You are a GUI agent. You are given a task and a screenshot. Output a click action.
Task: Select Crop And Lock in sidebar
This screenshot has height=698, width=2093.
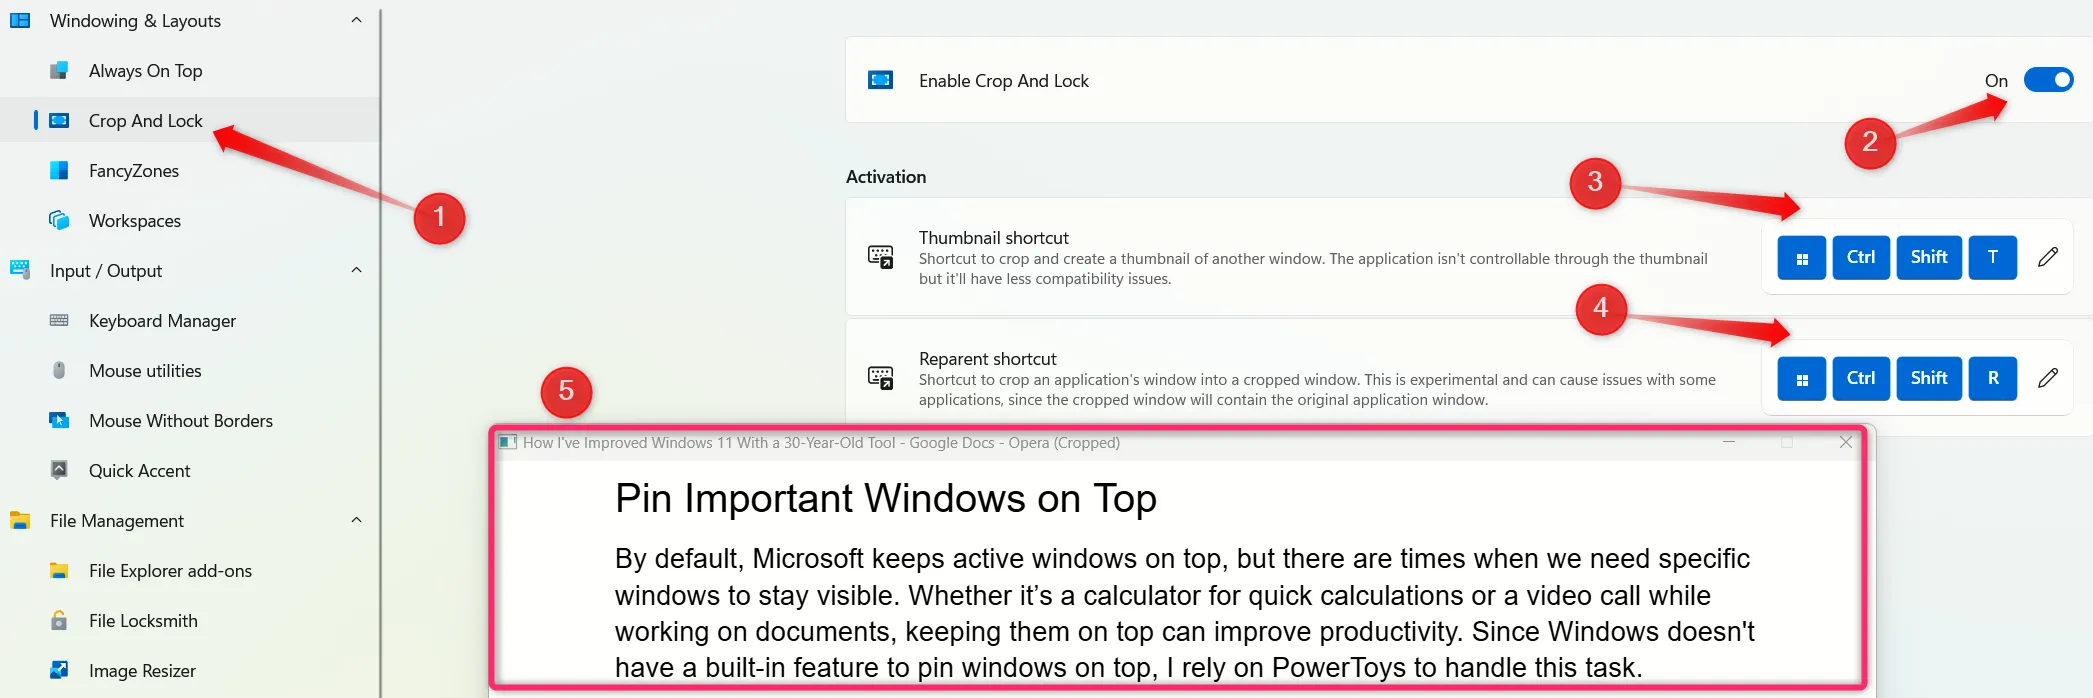point(190,120)
